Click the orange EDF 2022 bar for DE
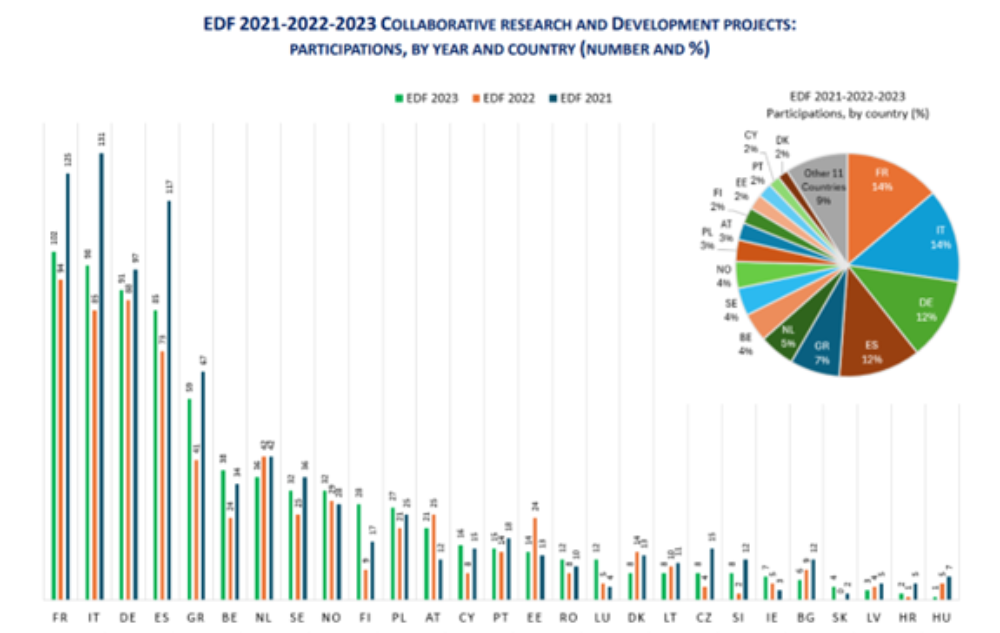 128,450
